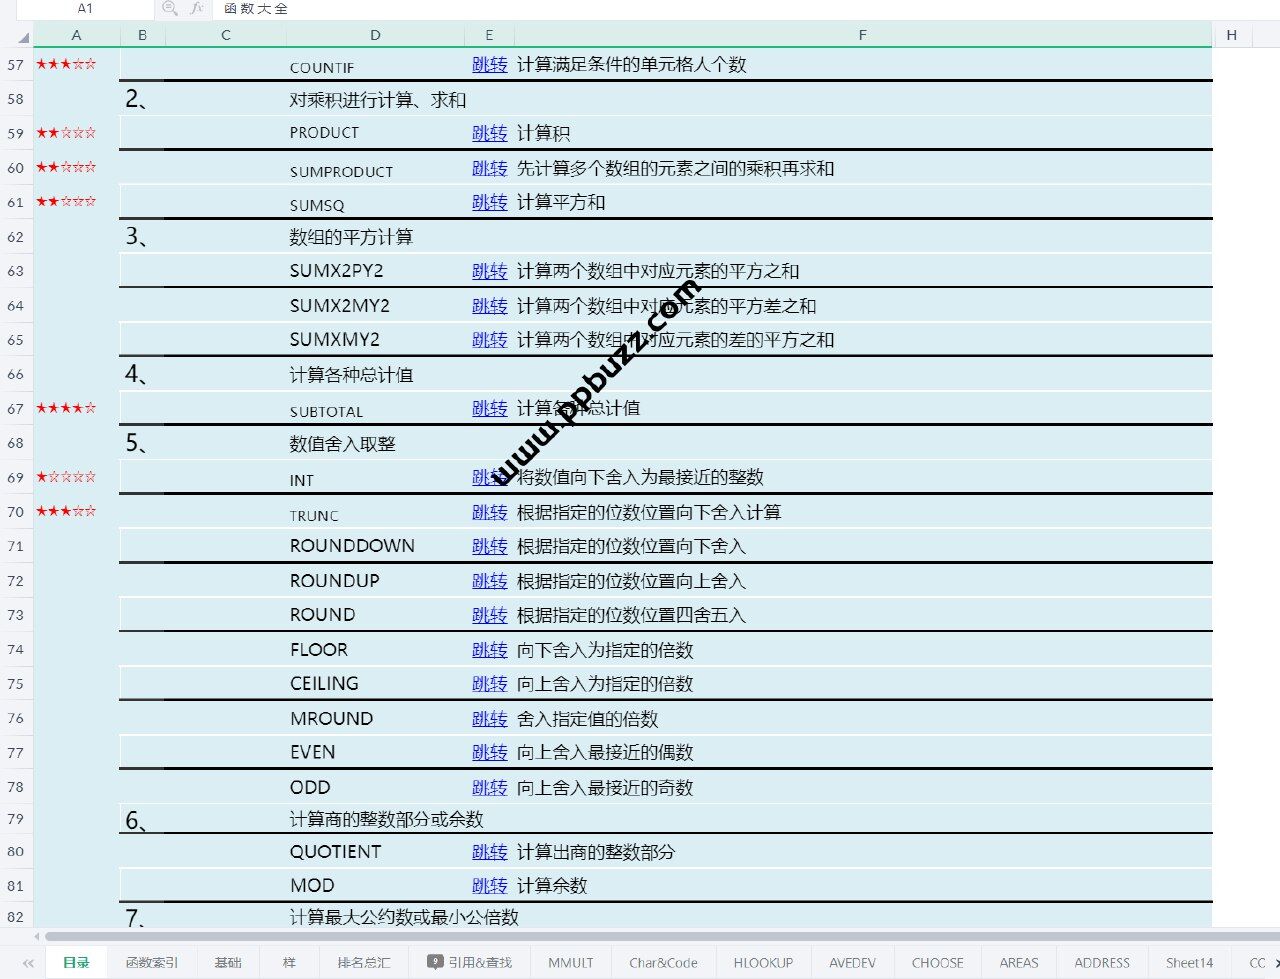Click the comment badge icon on 引用&查找 tab
The image size is (1280, 979).
(x=435, y=962)
